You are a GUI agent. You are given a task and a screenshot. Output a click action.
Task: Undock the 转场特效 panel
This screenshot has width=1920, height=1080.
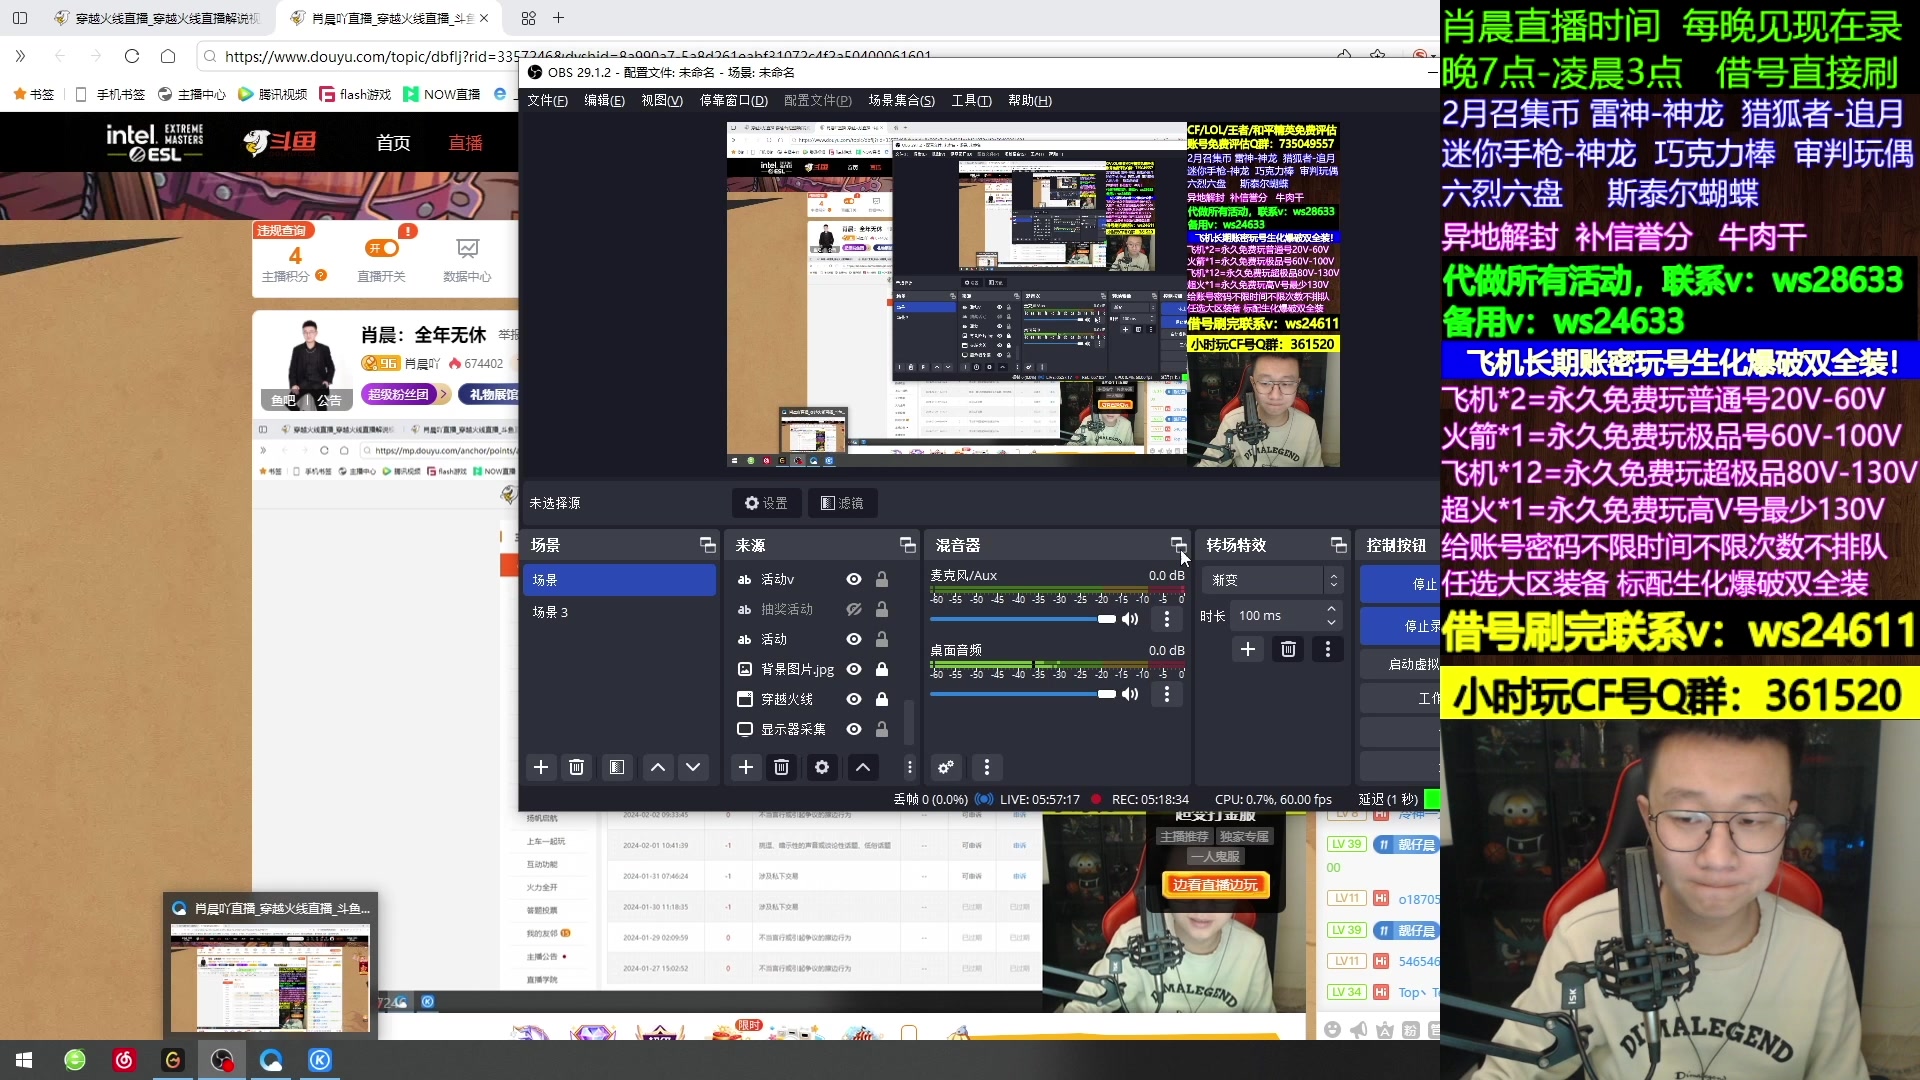click(1339, 545)
